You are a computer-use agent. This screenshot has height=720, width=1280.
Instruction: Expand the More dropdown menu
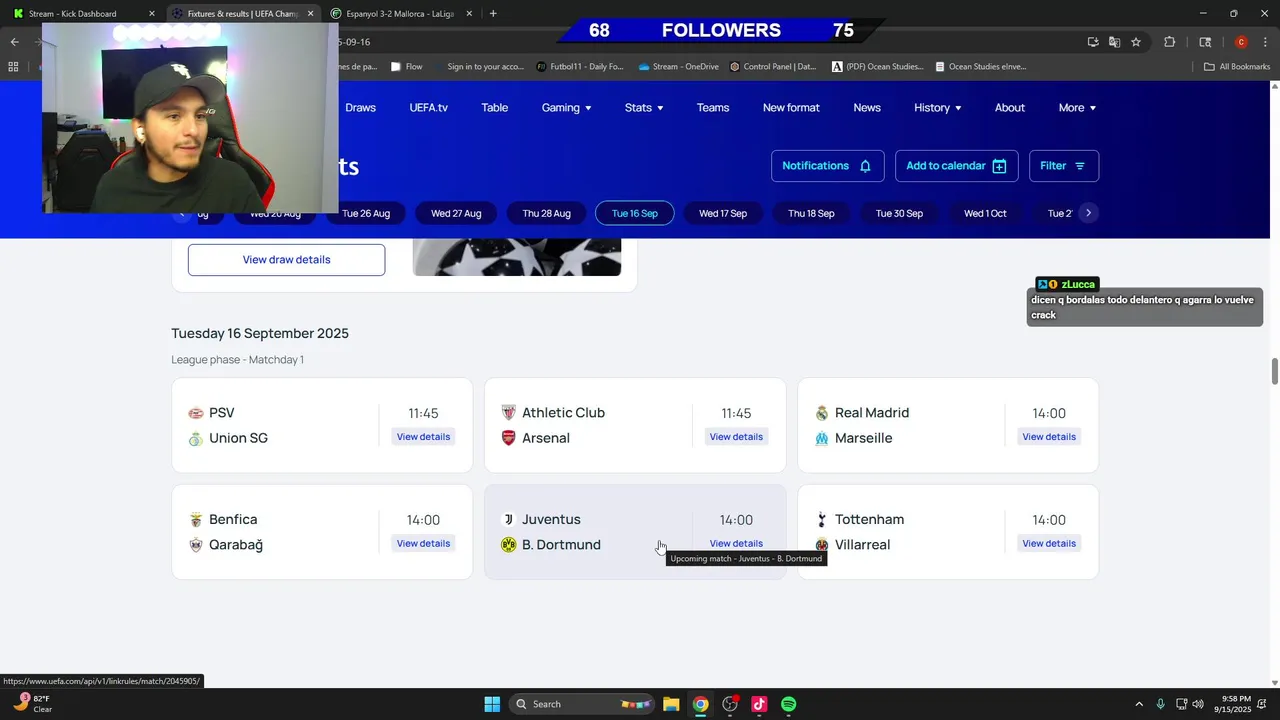pyautogui.click(x=1077, y=108)
